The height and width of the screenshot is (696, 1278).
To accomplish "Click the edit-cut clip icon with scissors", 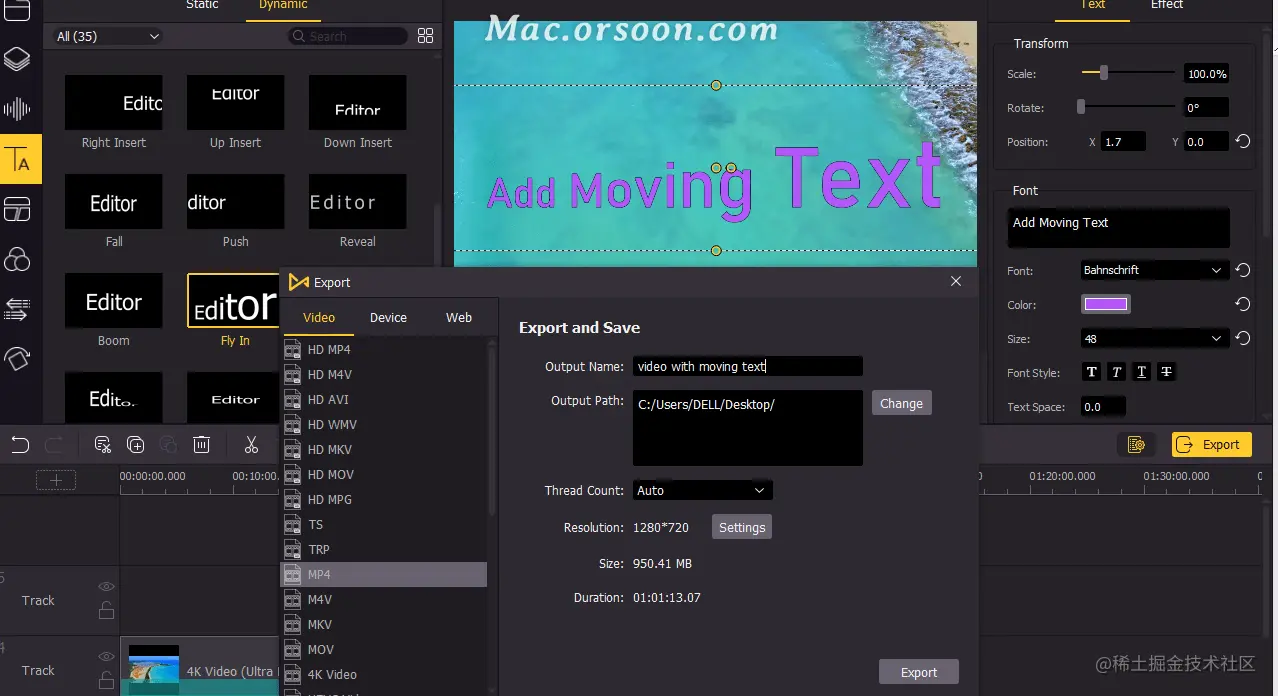I will point(102,445).
